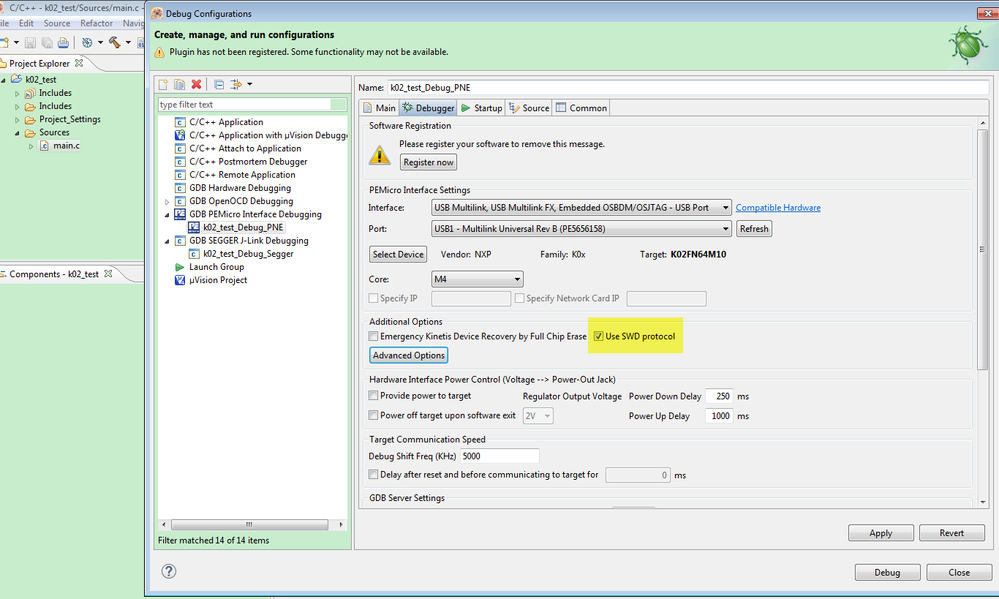Screen dimensions: 999x599
Task: Select GDB Hardware Debugging
Action: [240, 188]
